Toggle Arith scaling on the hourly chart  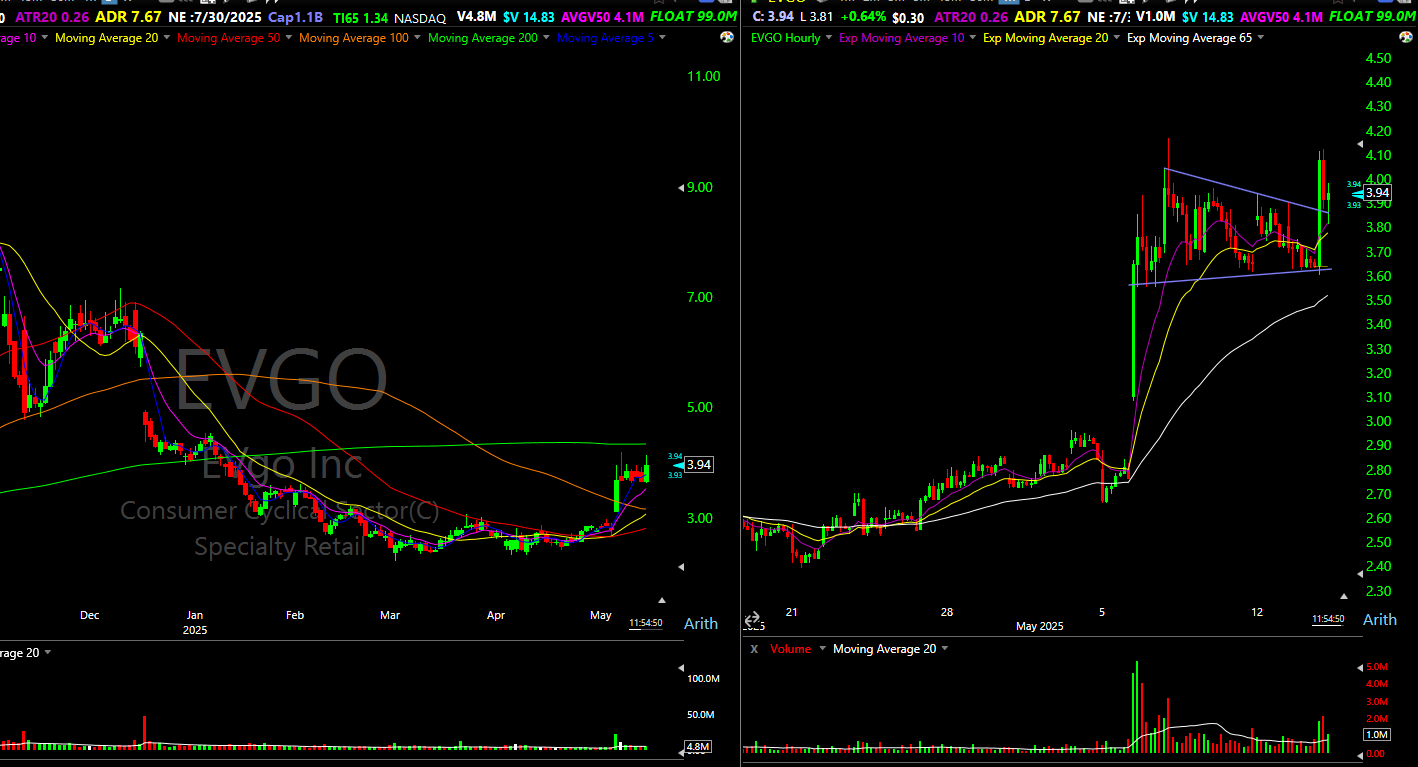point(1380,619)
